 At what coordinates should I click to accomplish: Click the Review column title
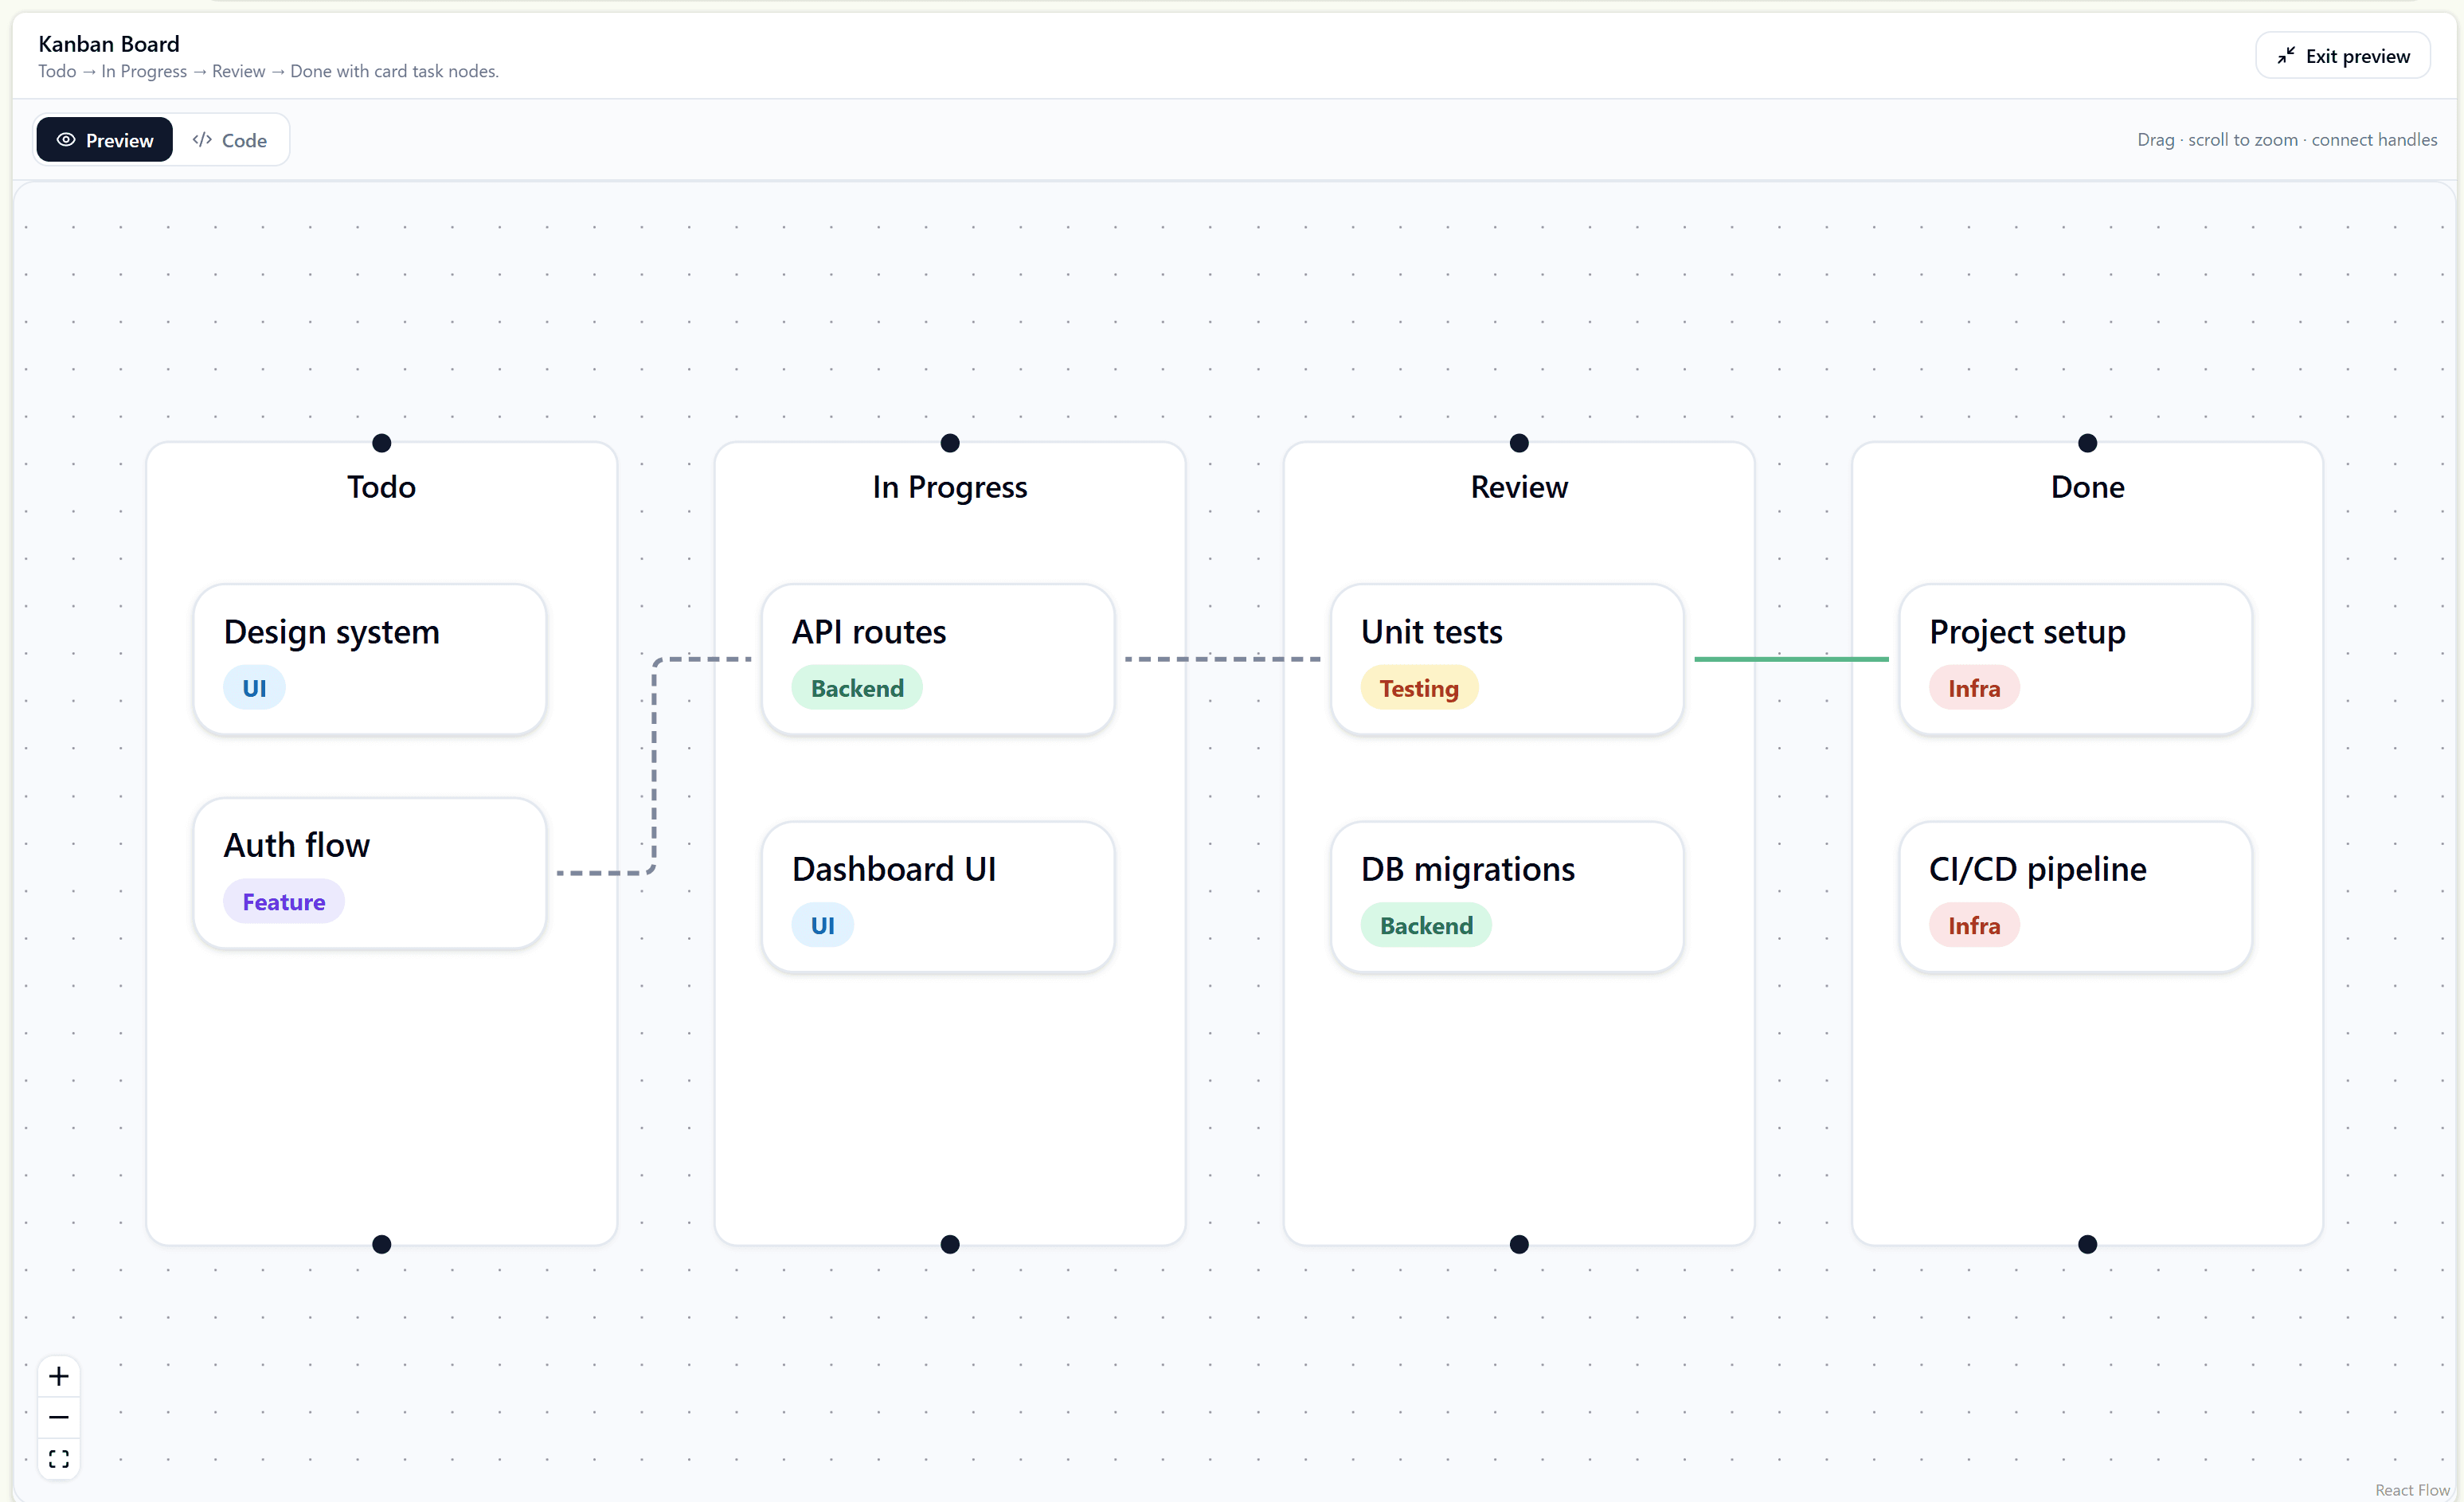click(1519, 487)
